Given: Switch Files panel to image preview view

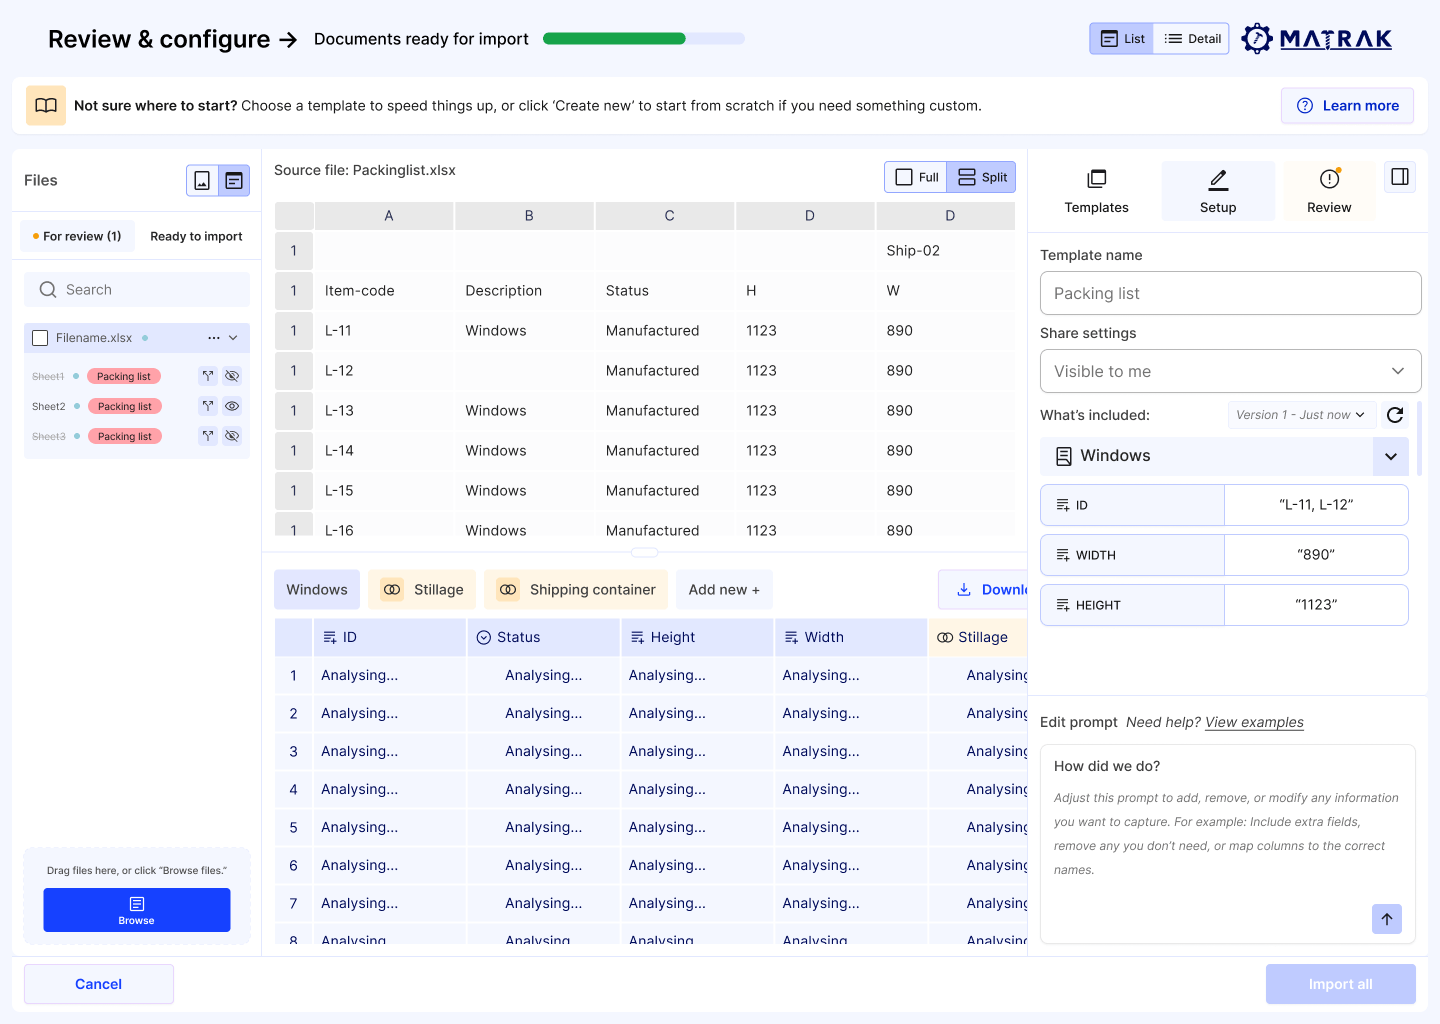Looking at the screenshot, I should [202, 181].
